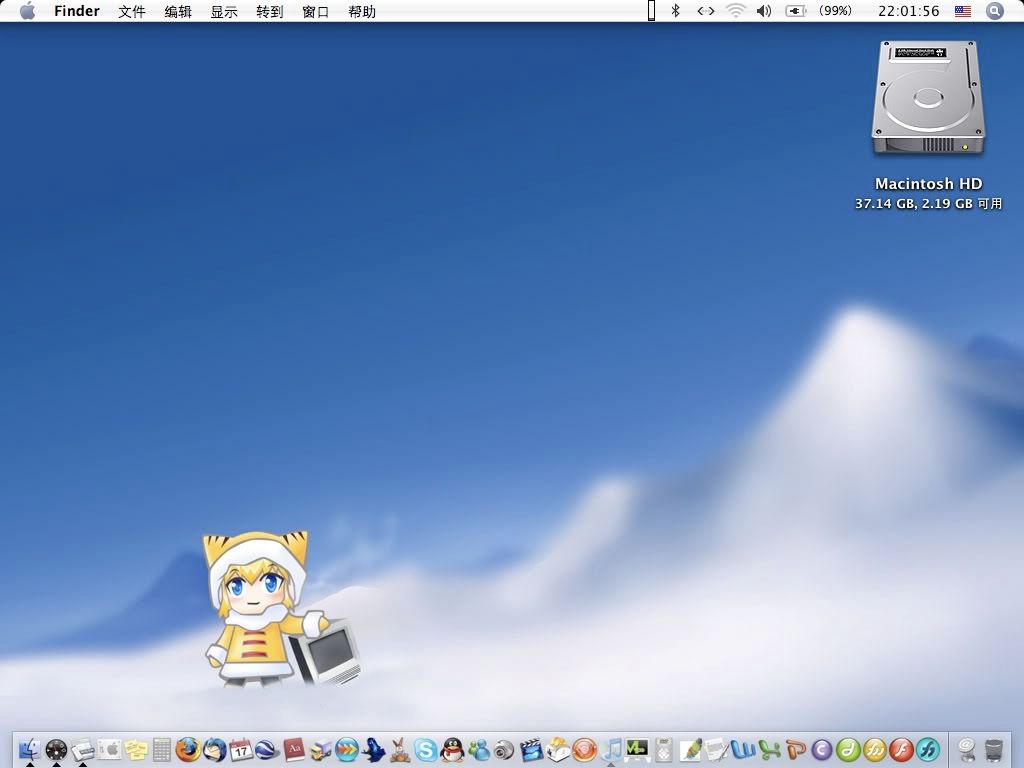Open Fireworks from the dock

[875, 750]
